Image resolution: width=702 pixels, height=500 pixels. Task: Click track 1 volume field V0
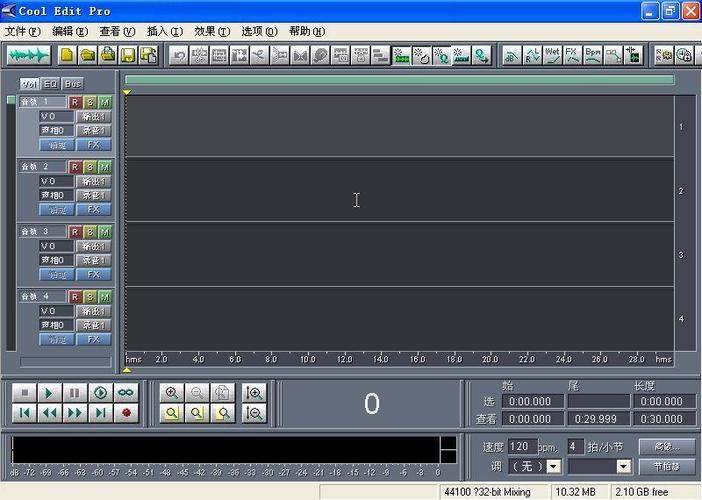click(x=56, y=117)
